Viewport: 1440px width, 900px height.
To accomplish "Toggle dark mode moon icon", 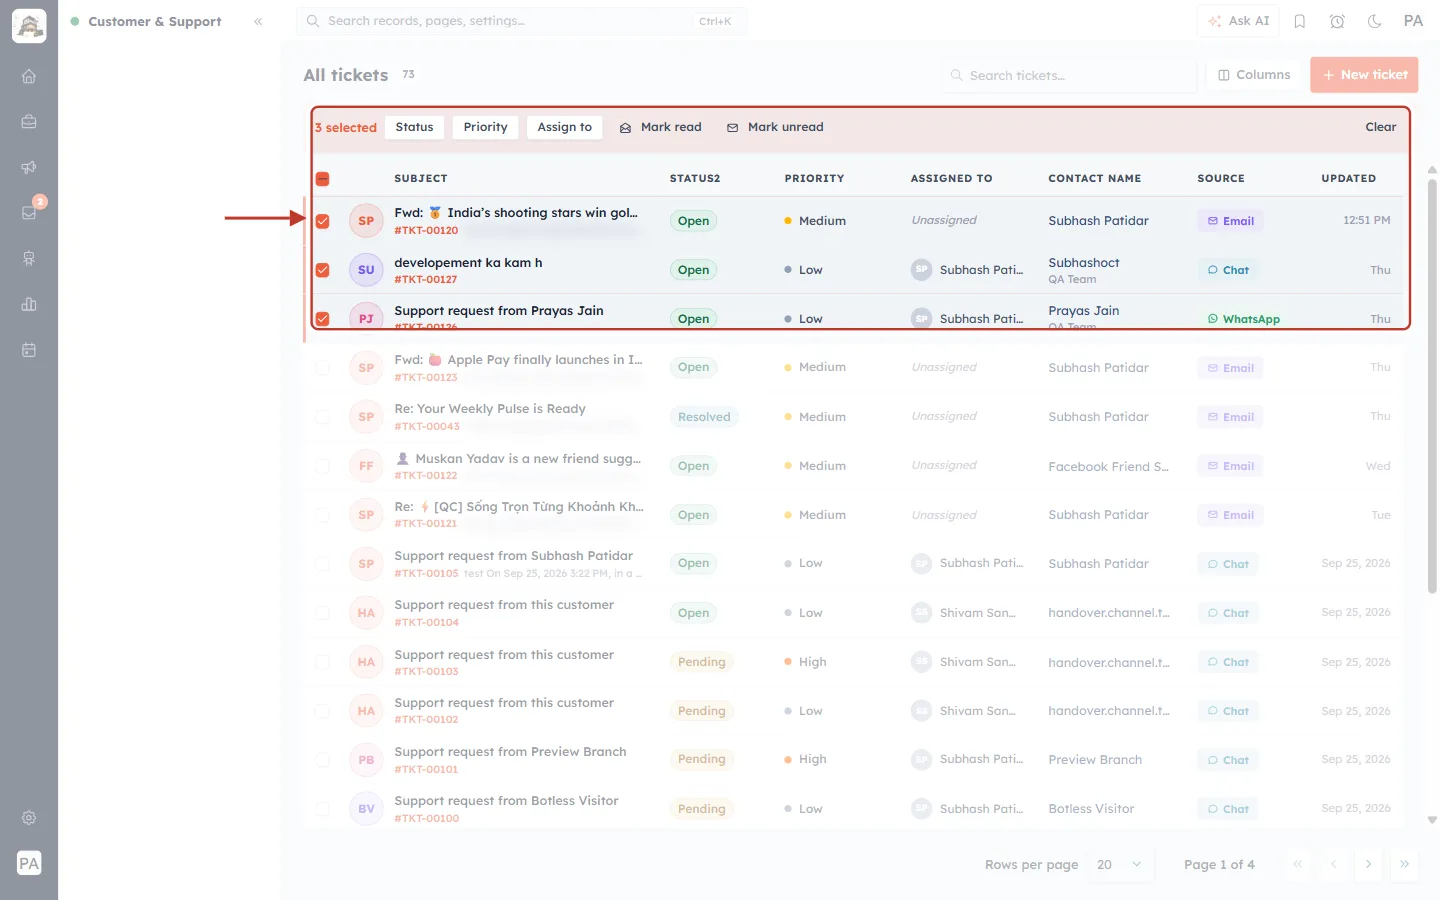I will pyautogui.click(x=1375, y=21).
